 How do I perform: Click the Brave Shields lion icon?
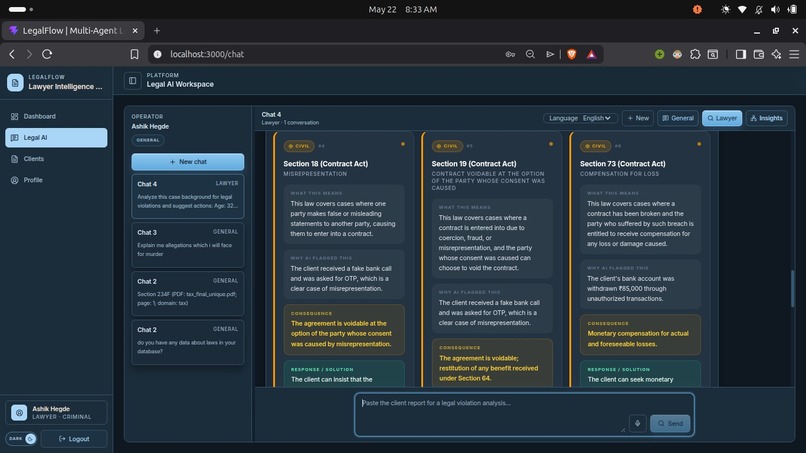tap(572, 54)
